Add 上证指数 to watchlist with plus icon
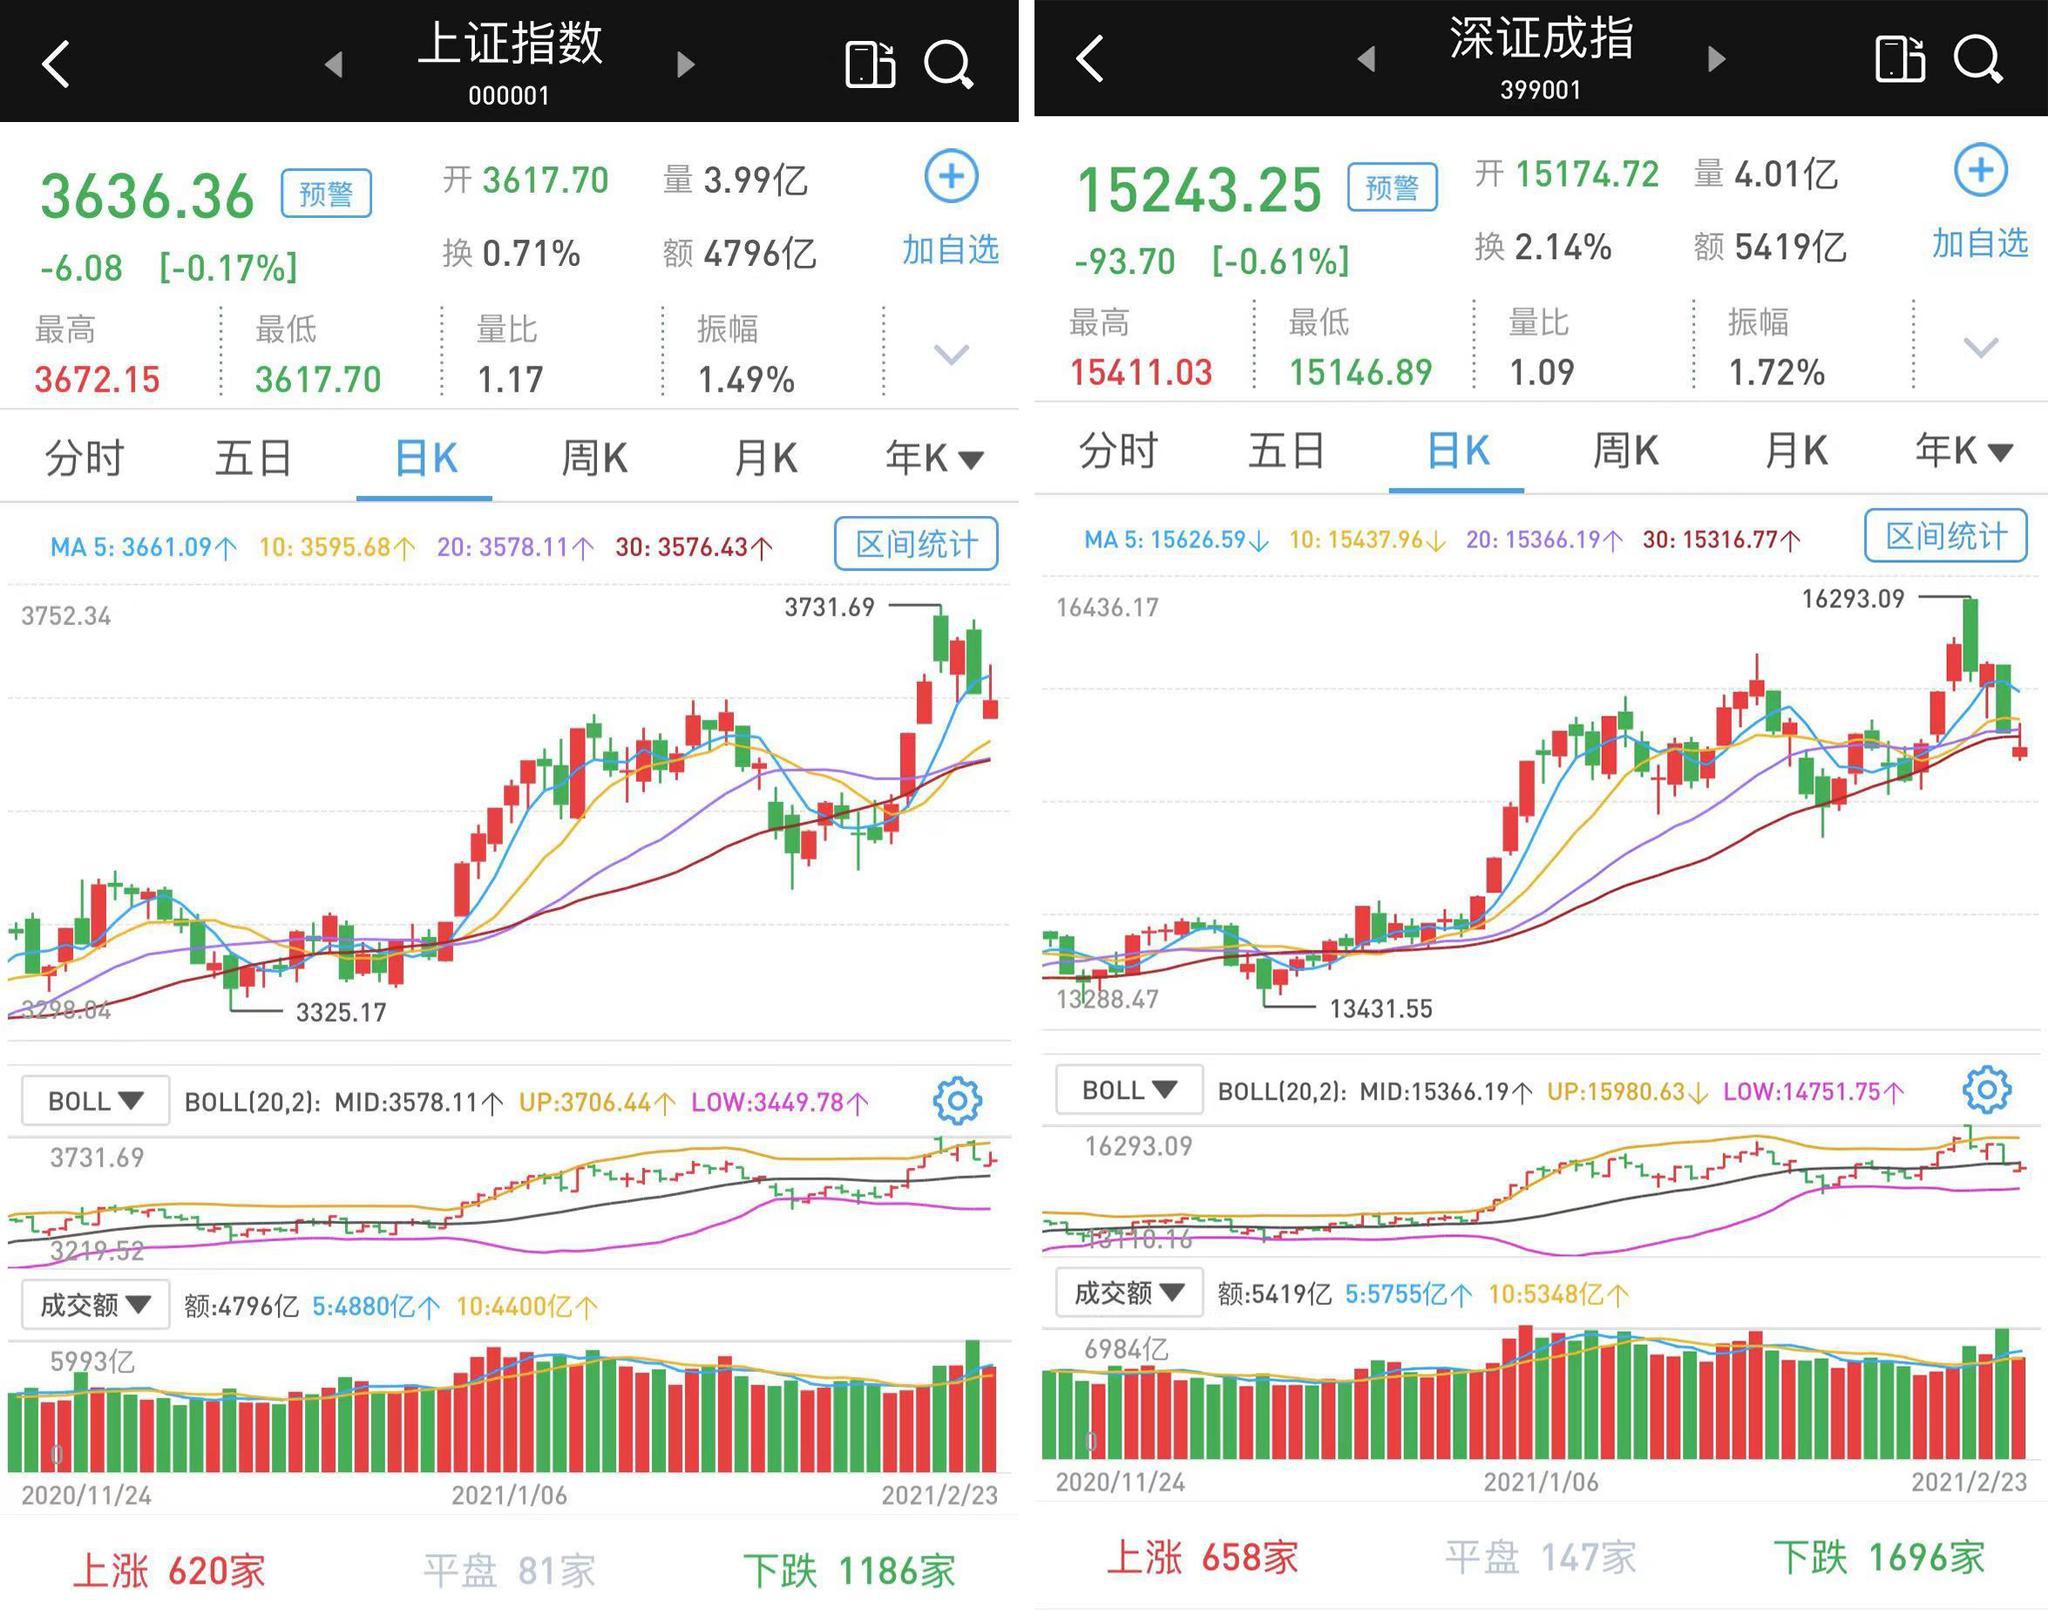The width and height of the screenshot is (2048, 1610). [951, 177]
